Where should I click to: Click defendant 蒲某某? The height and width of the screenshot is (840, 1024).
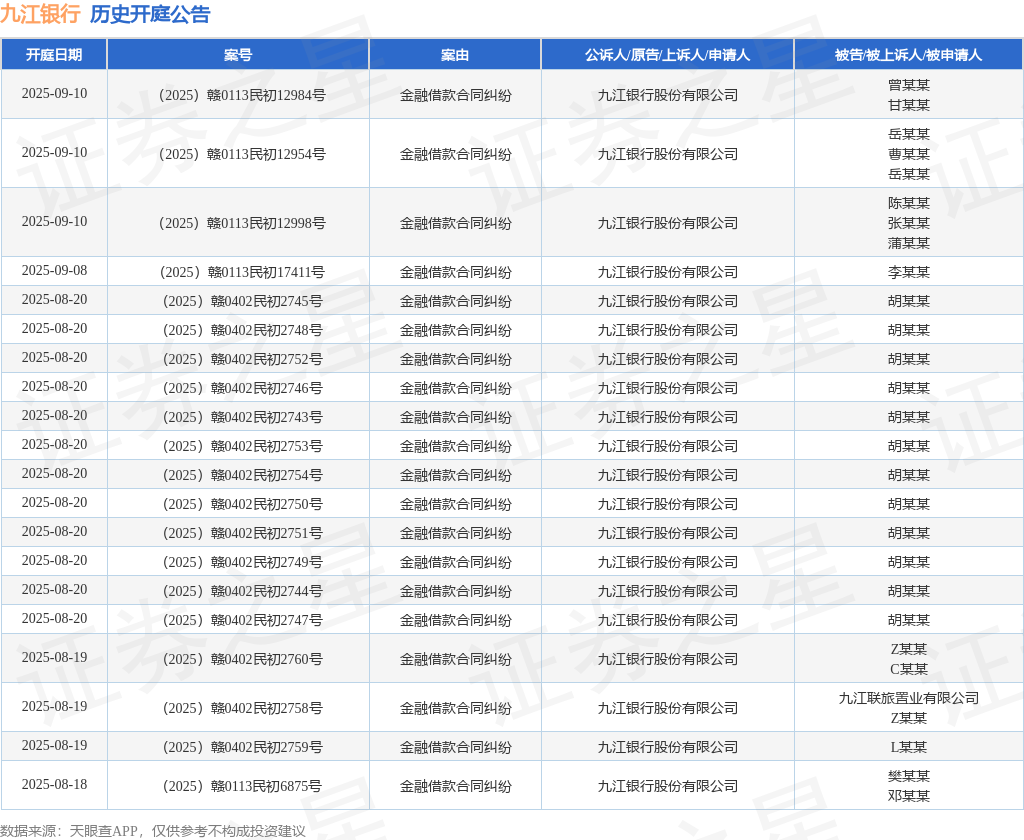coord(908,243)
